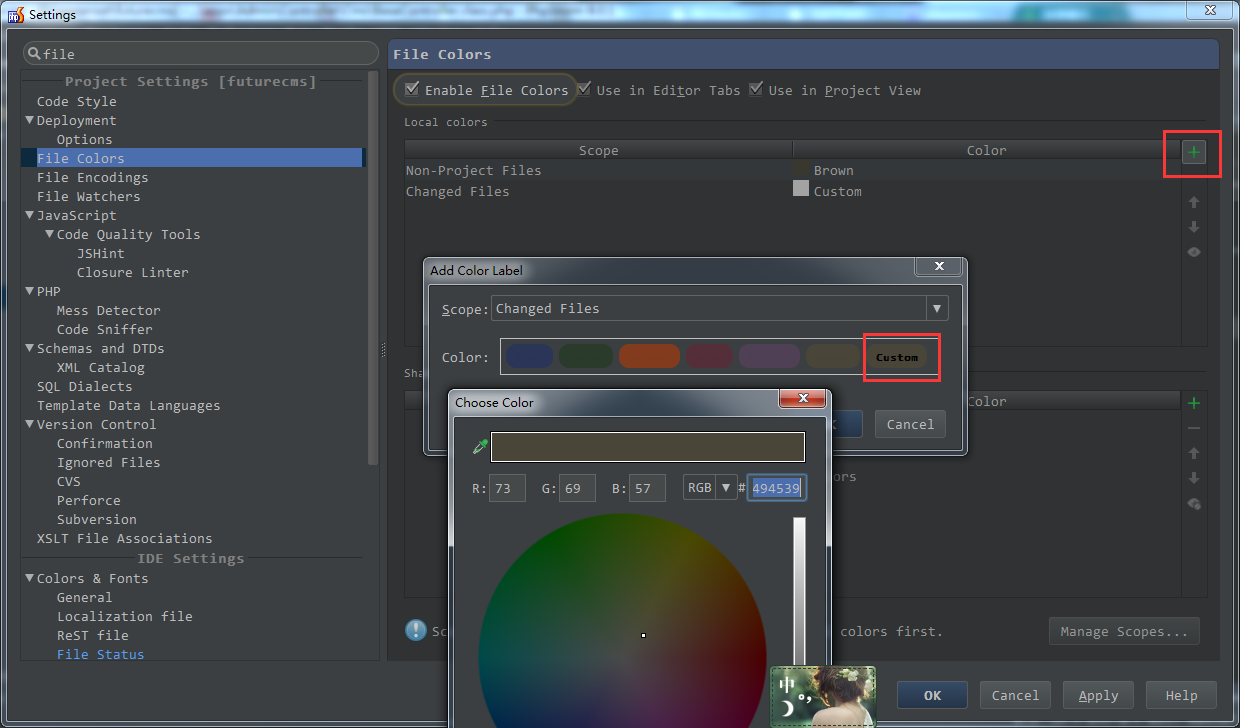
Task: Toggle Enable File Colors checkbox
Action: [x=411, y=89]
